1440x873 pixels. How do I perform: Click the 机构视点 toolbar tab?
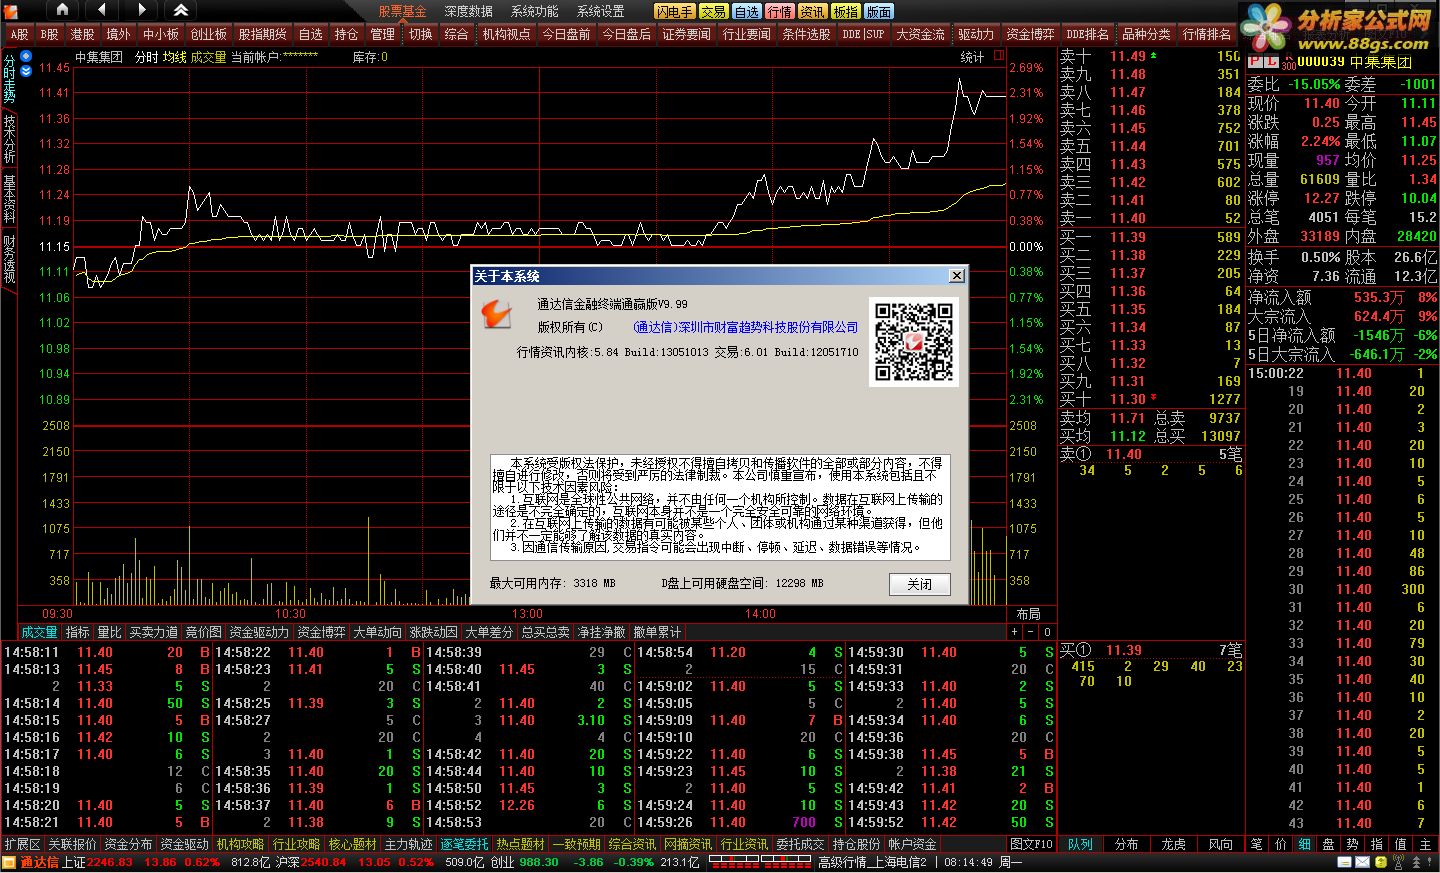(506, 34)
